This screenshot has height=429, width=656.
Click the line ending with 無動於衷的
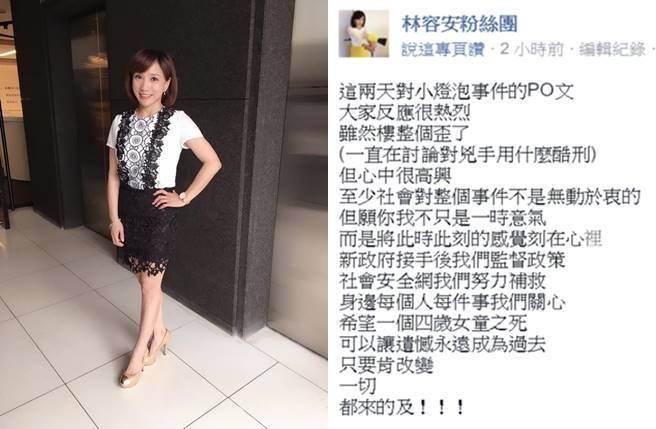tap(490, 197)
